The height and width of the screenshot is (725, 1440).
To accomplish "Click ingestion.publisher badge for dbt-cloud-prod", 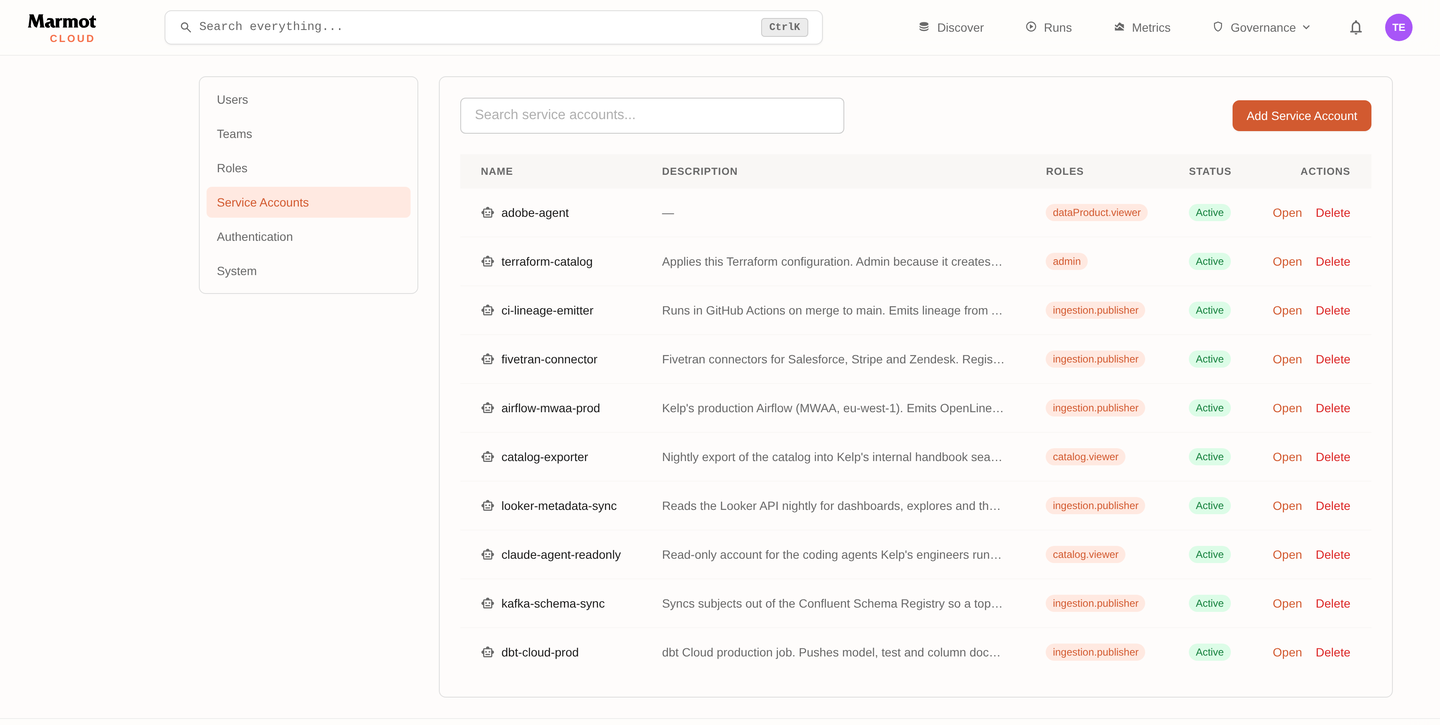I will (x=1095, y=652).
